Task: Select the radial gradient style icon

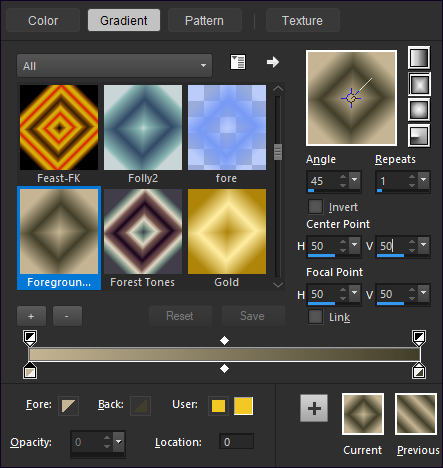Action: pyautogui.click(x=419, y=136)
